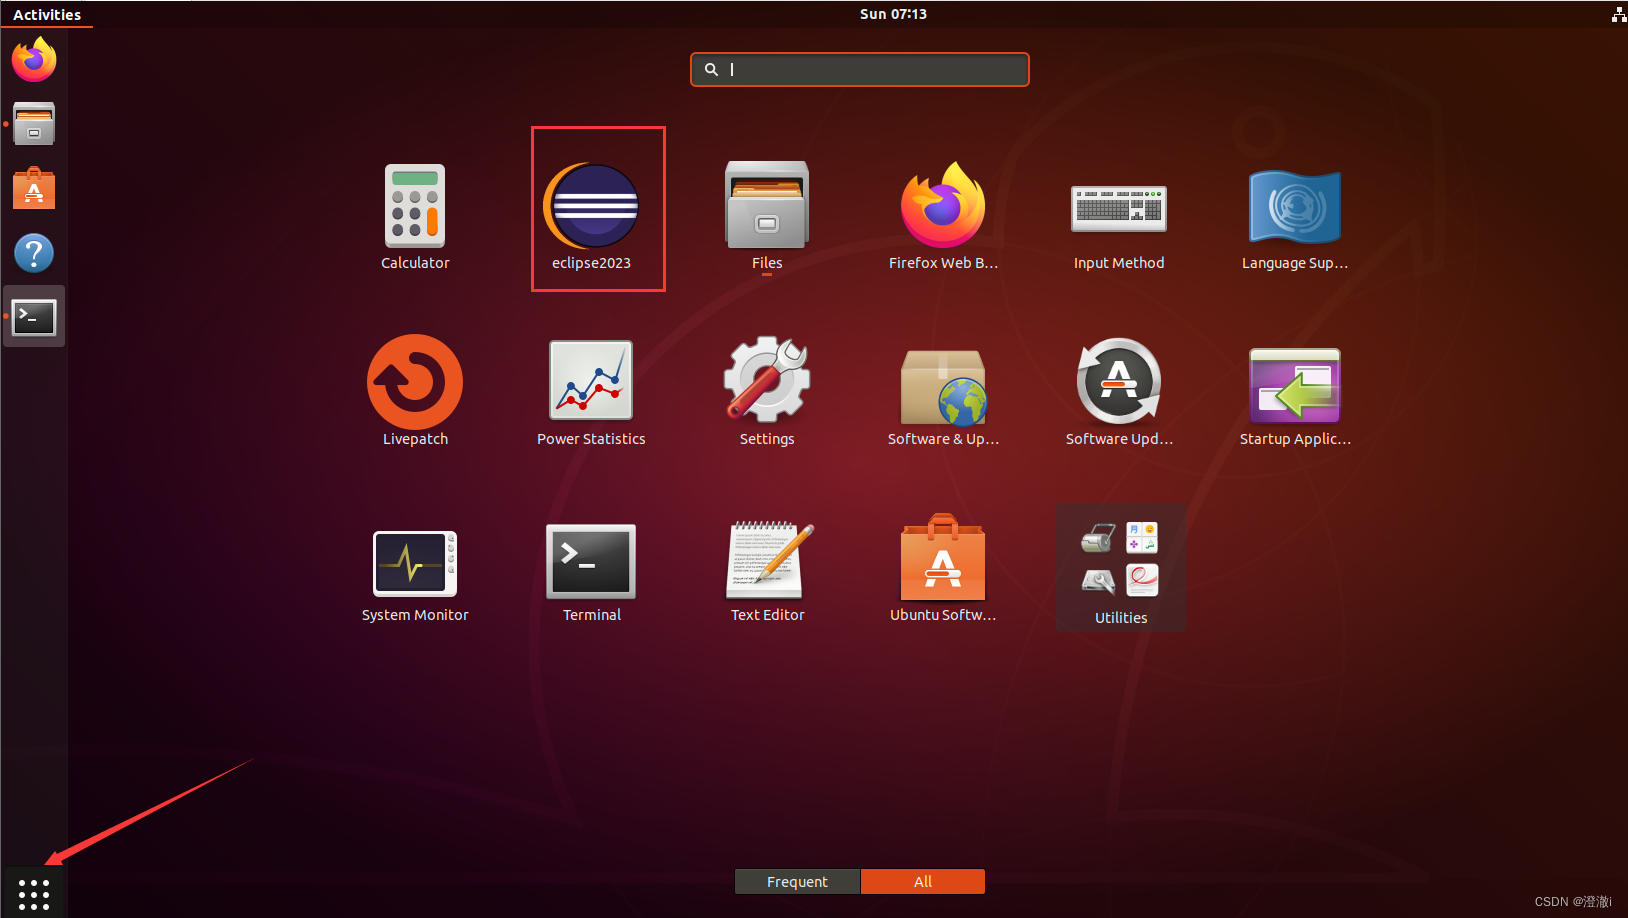Click the Files icon in the dock
The image size is (1628, 918).
tap(34, 124)
